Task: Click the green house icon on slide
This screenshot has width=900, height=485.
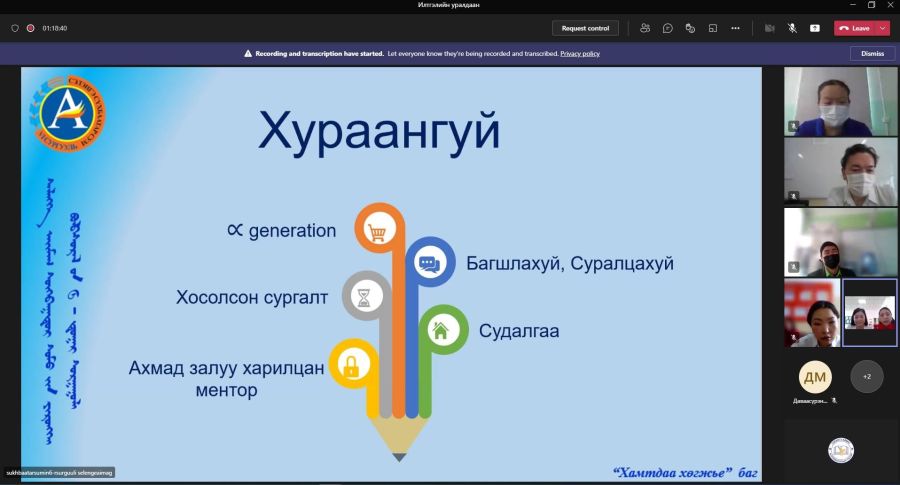Action: (x=441, y=330)
